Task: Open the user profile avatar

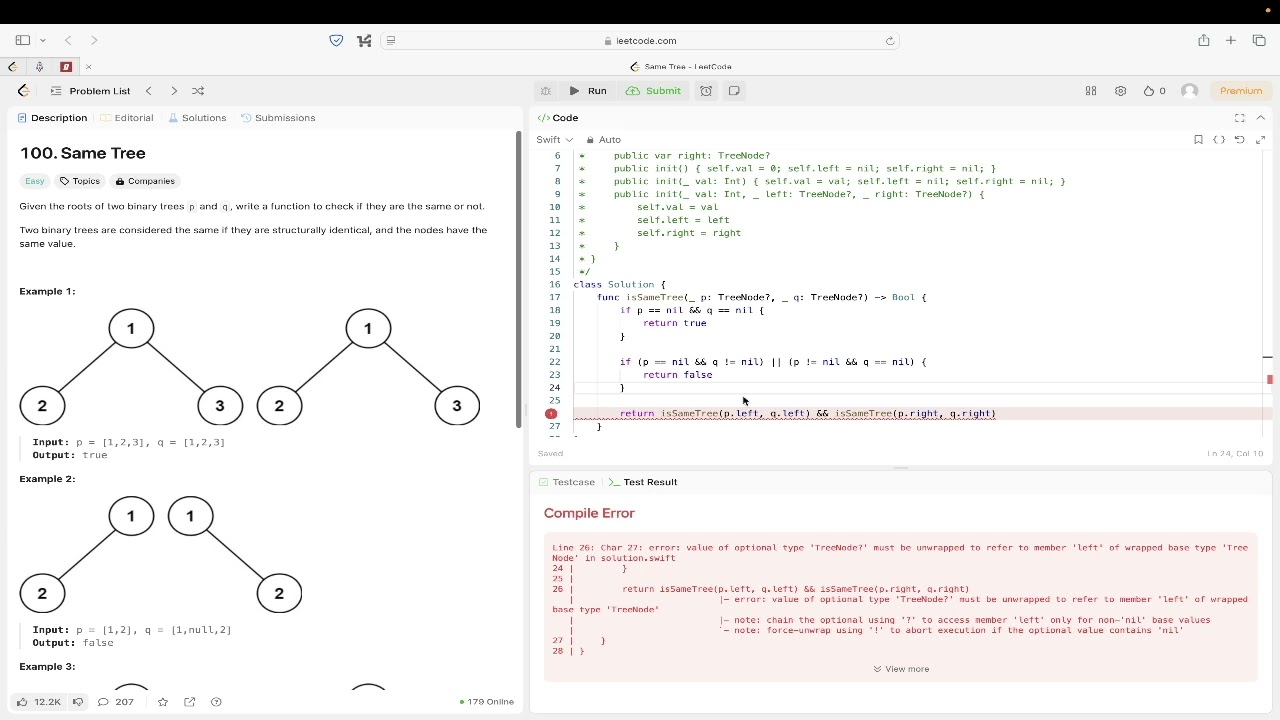Action: (1190, 91)
